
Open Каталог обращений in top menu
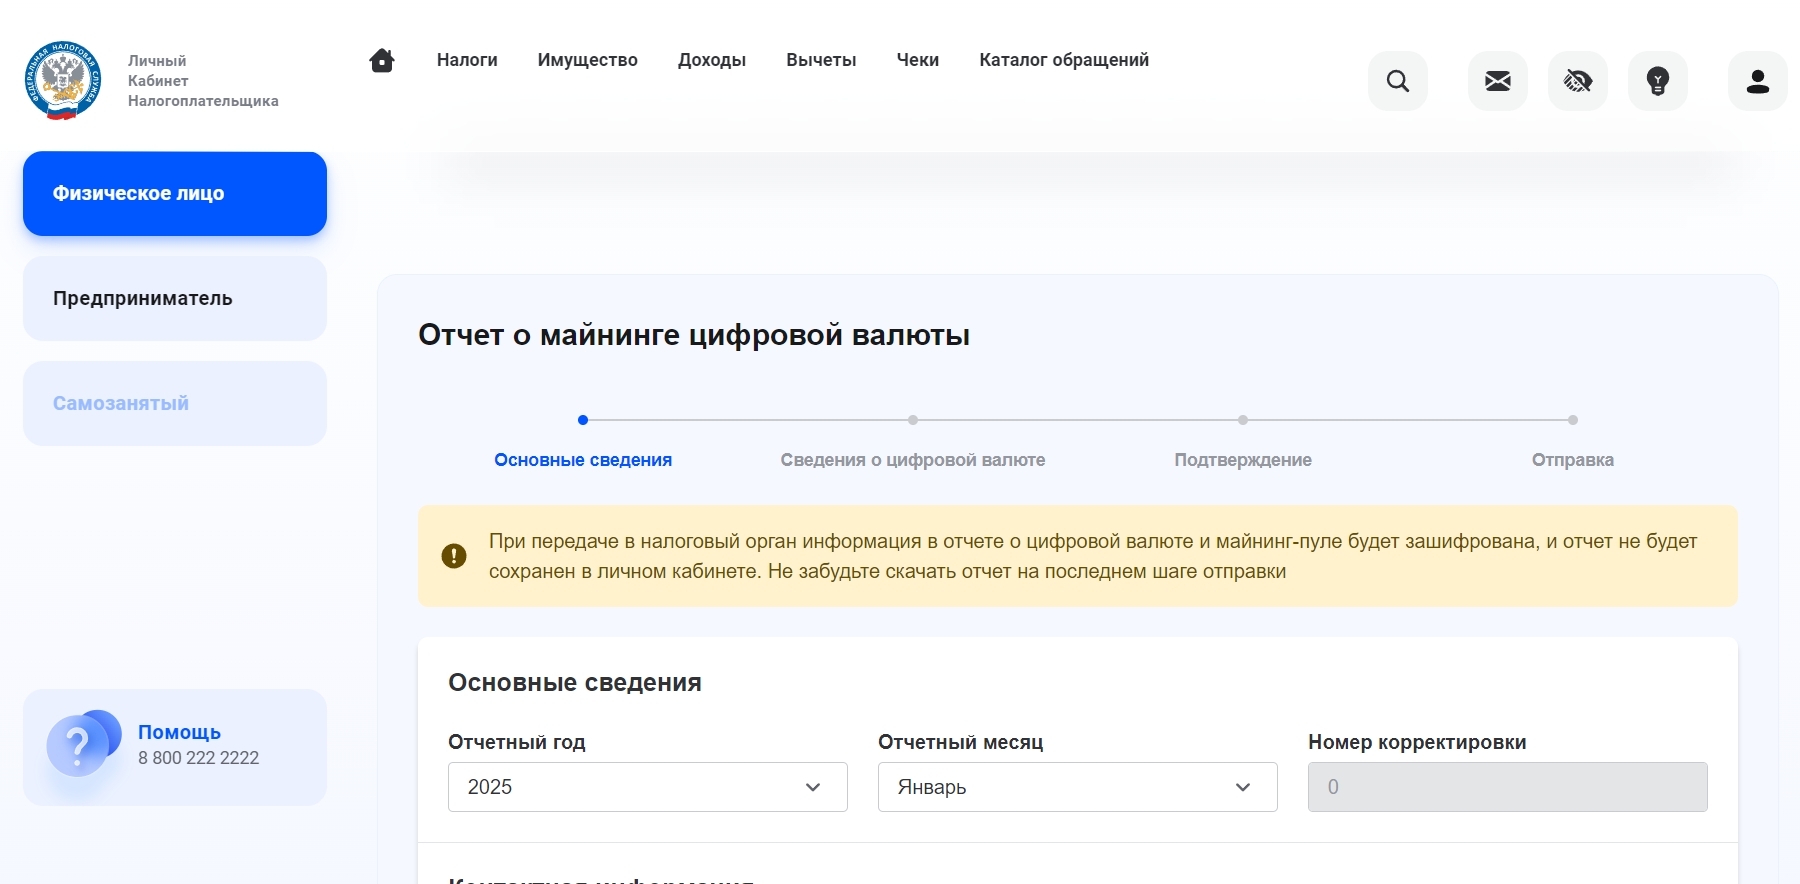point(1064,60)
